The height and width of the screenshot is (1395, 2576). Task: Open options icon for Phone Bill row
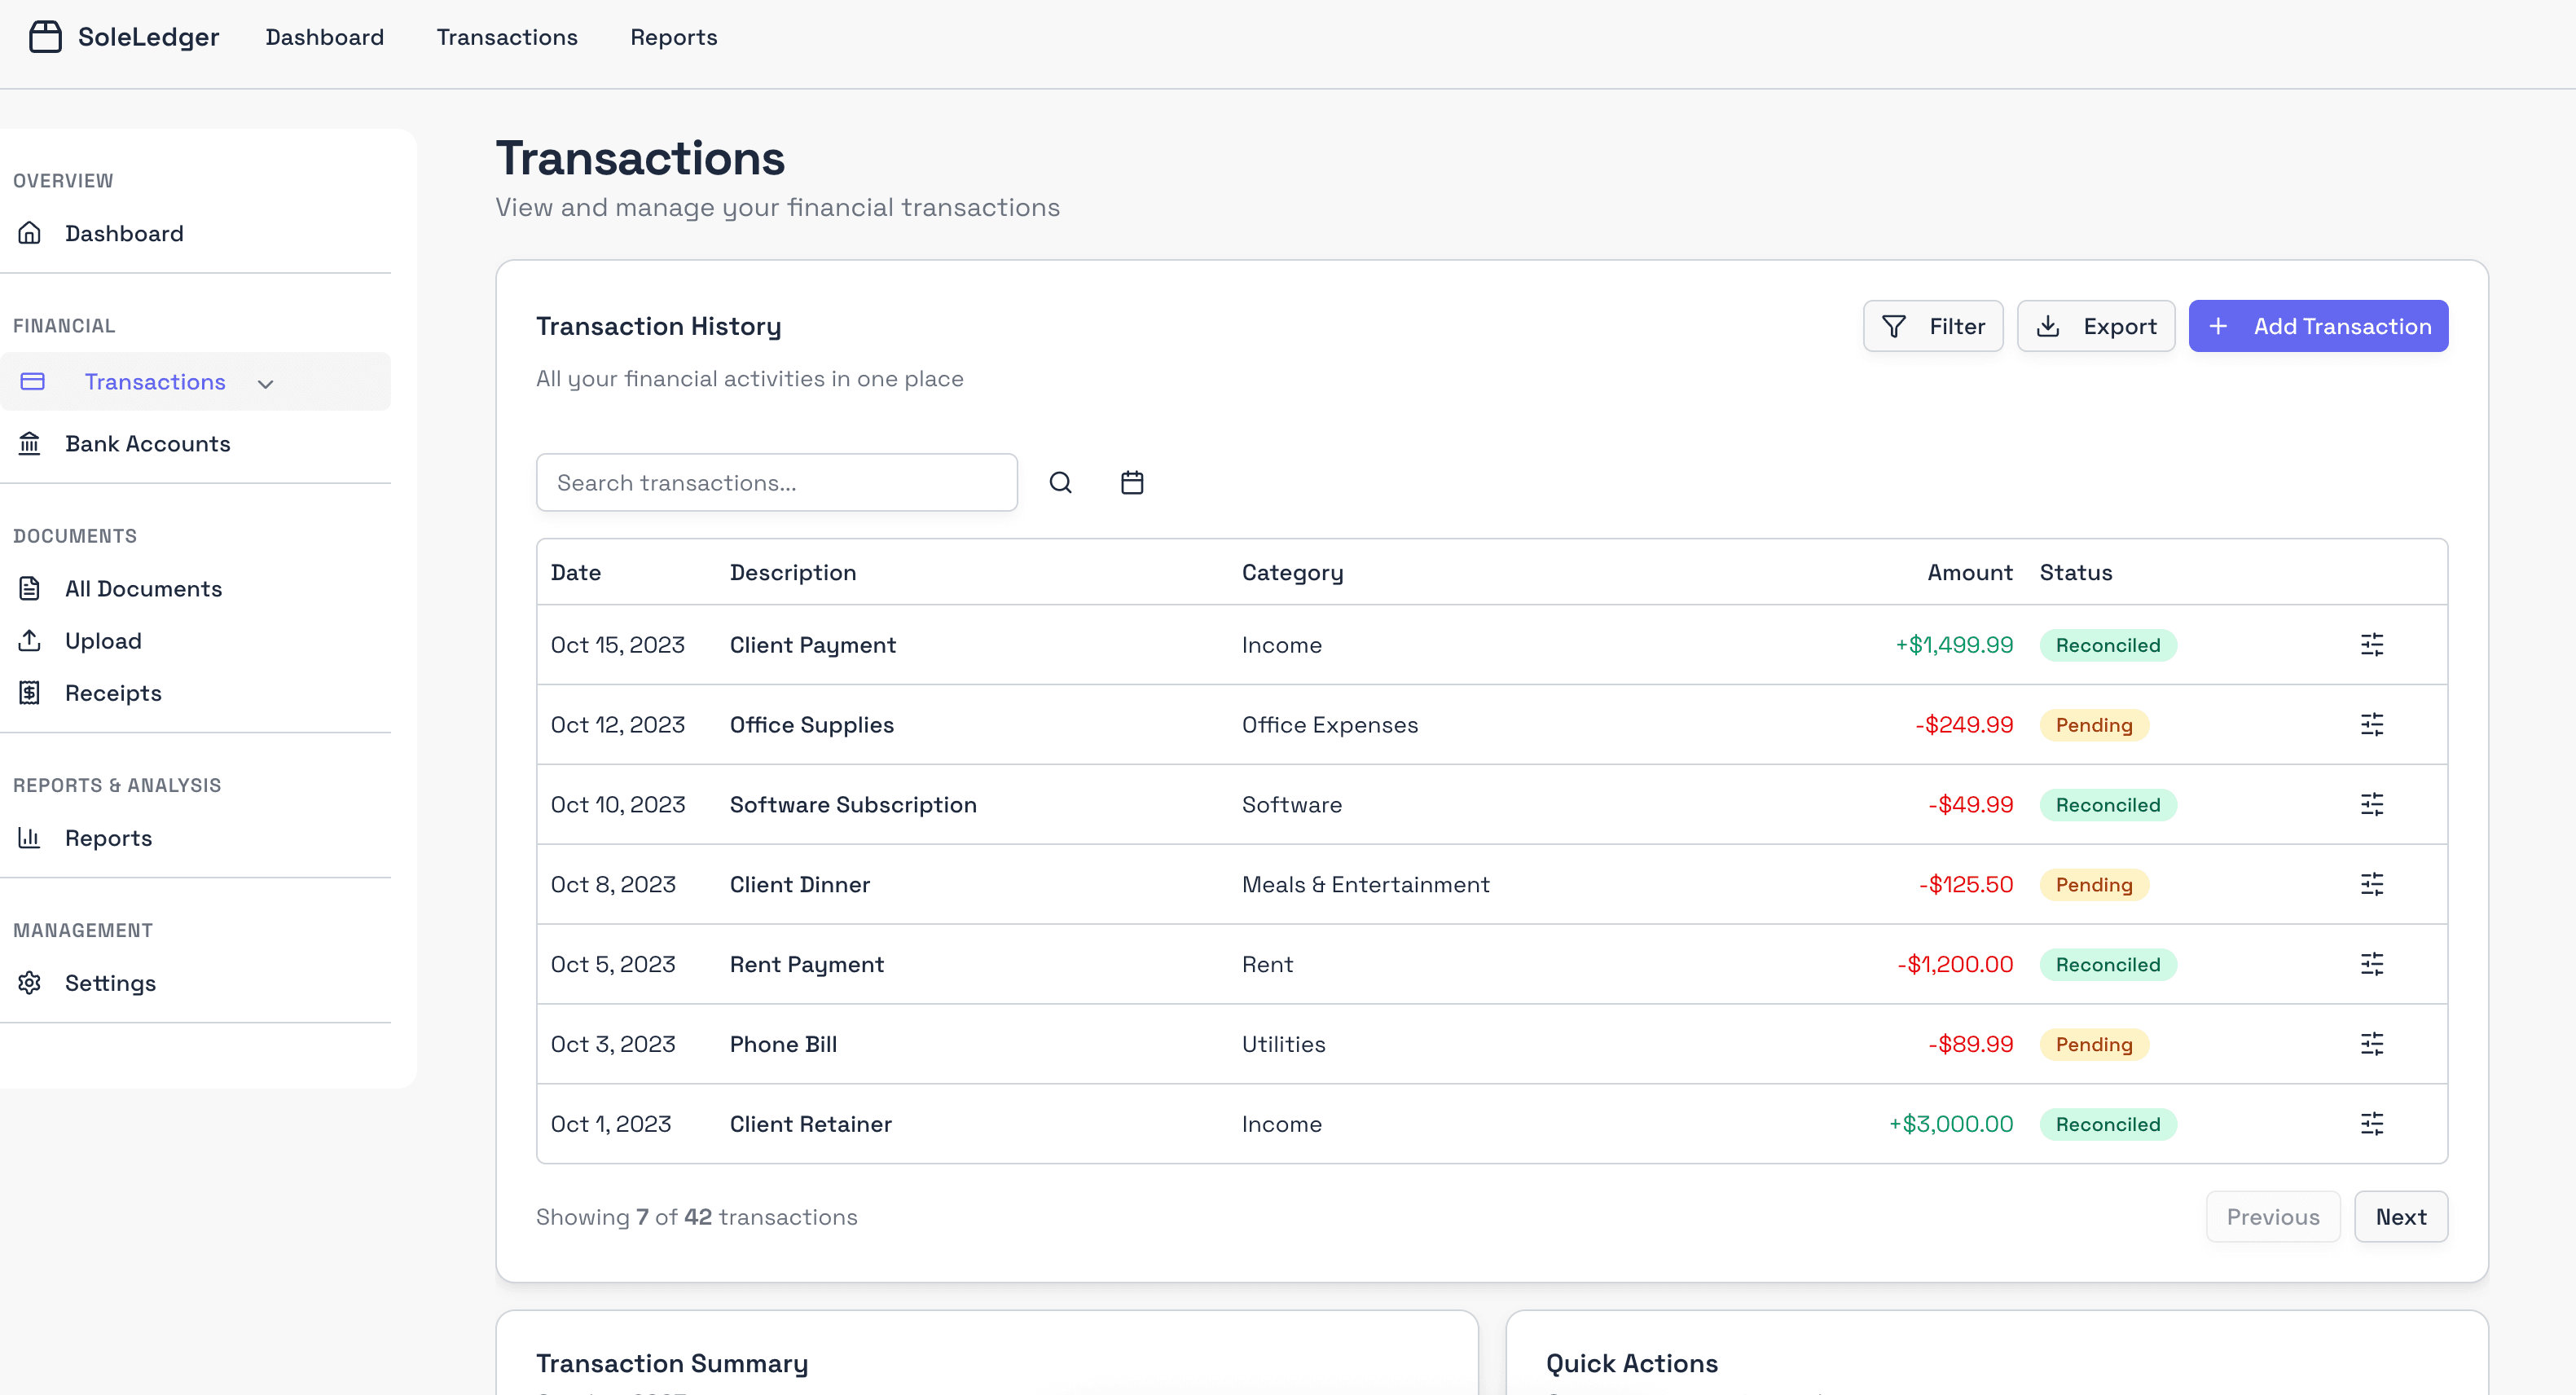pyautogui.click(x=2371, y=1044)
